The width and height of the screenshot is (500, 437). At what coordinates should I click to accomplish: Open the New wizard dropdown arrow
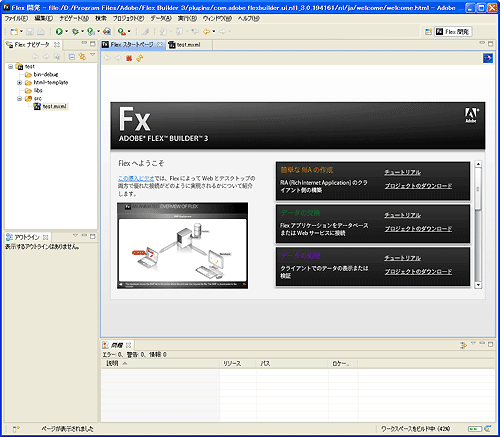[21, 32]
